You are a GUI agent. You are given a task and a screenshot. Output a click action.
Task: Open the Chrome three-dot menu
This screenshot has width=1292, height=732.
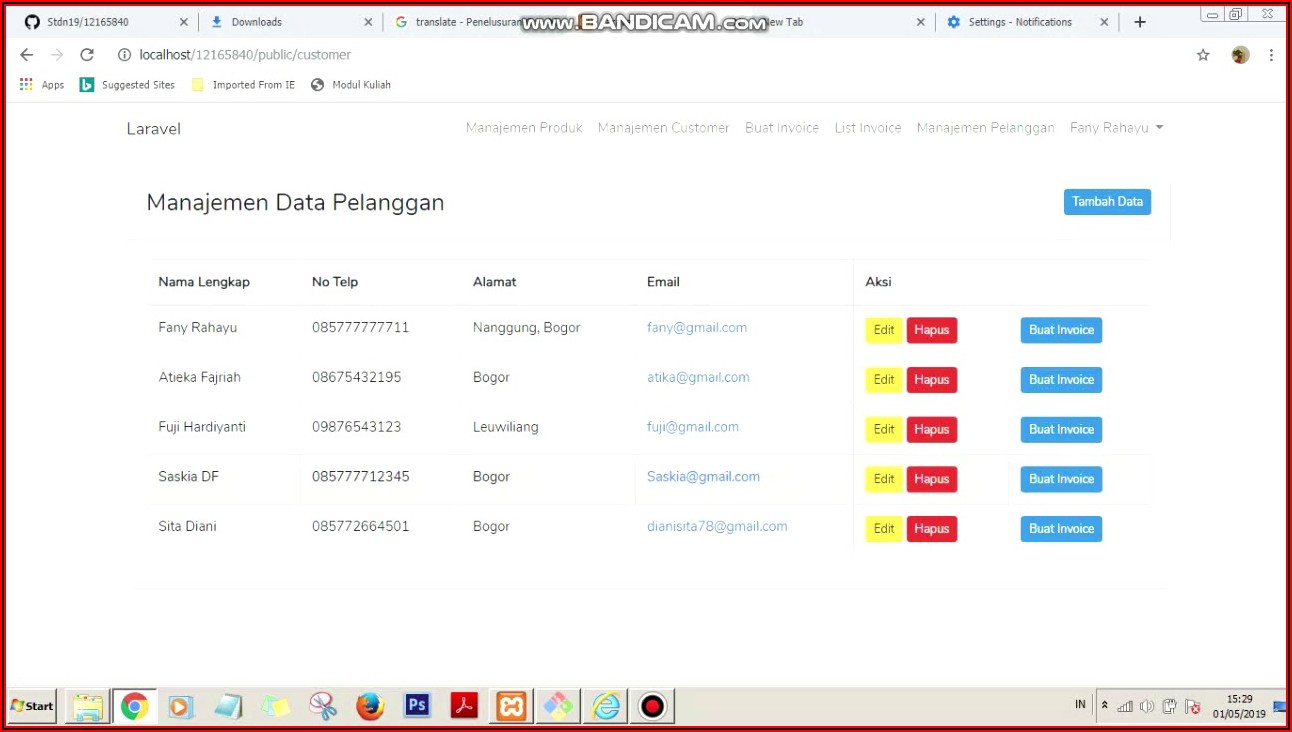1271,55
